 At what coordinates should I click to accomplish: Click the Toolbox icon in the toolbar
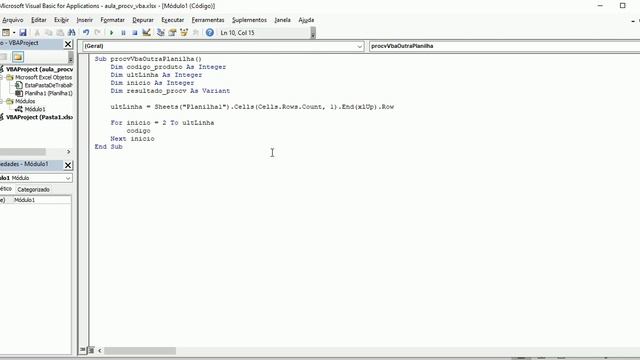tap(196, 33)
